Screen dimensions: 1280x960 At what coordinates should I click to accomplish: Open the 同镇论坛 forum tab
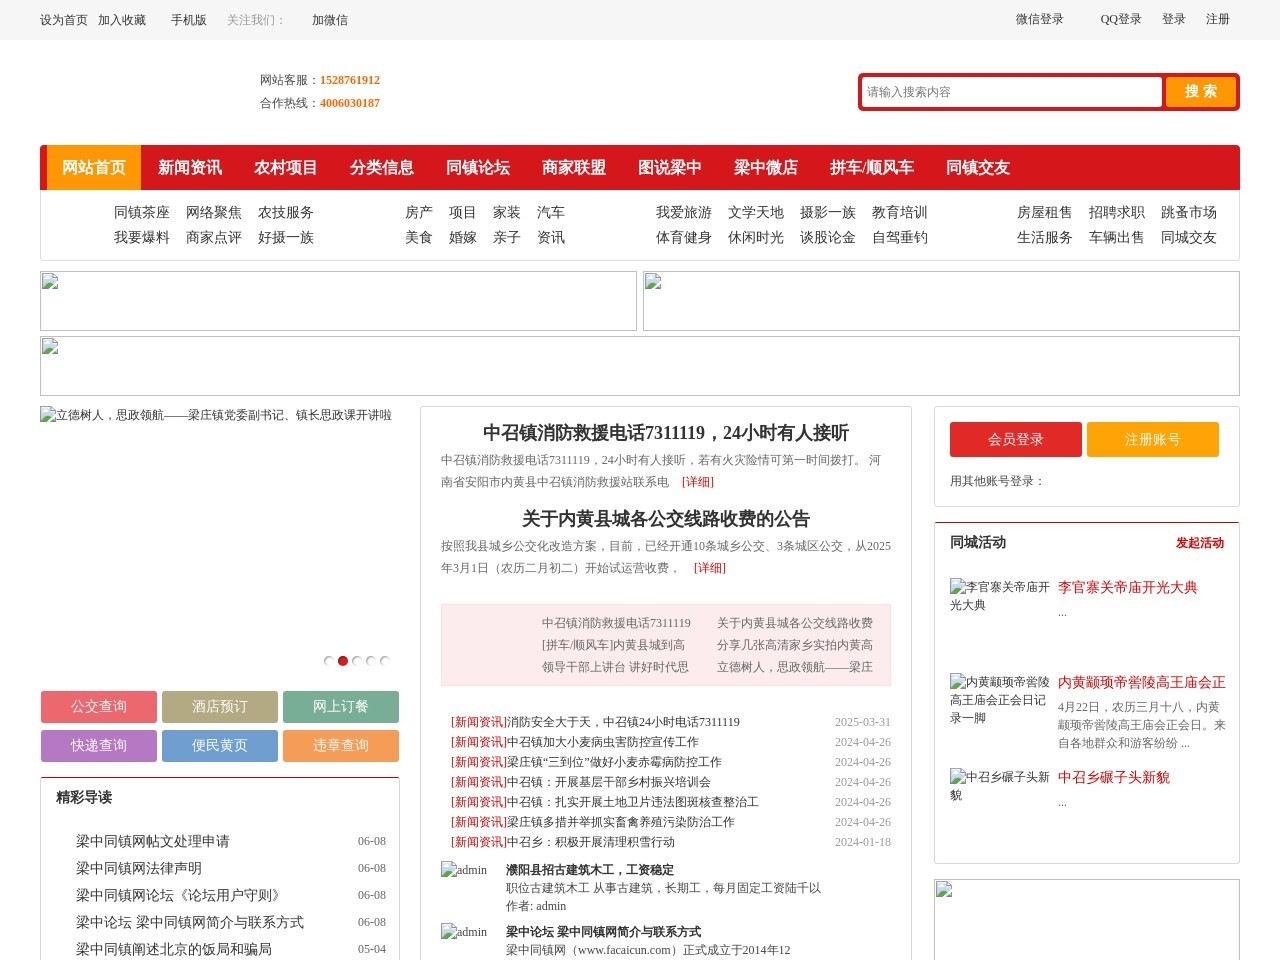[478, 167]
